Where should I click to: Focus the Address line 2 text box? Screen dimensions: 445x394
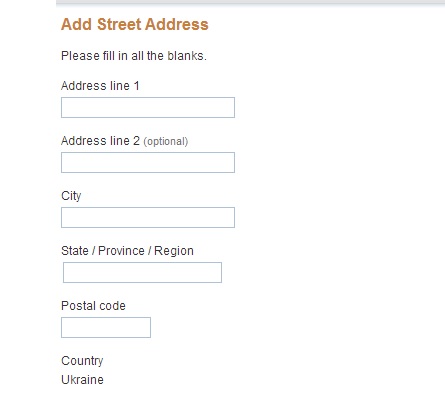pos(148,162)
